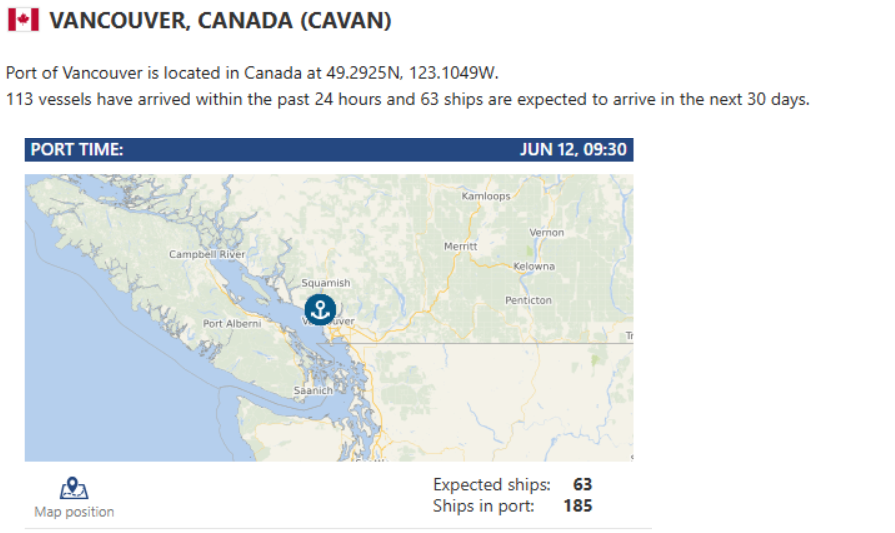This screenshot has height=533, width=895.
Task: Click the PORT TIME header bar
Action: pos(329,150)
